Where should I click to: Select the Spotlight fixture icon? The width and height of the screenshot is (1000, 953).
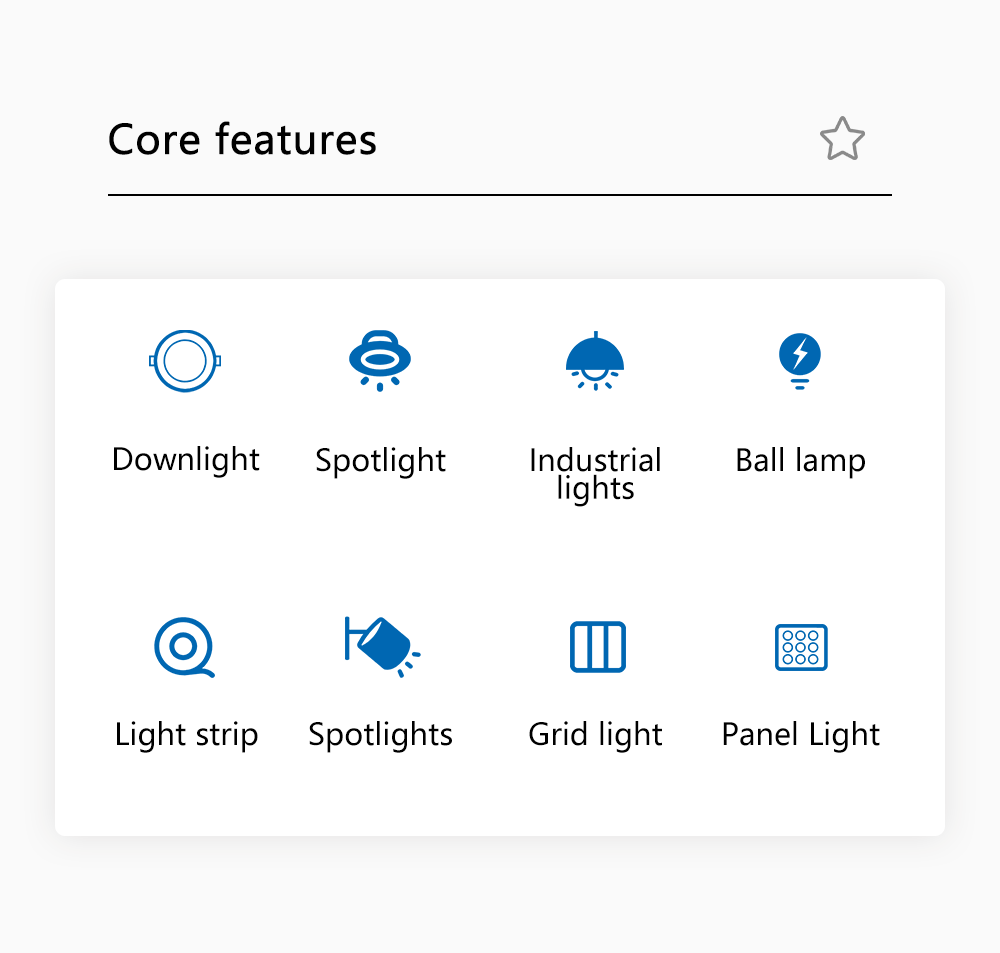380,361
